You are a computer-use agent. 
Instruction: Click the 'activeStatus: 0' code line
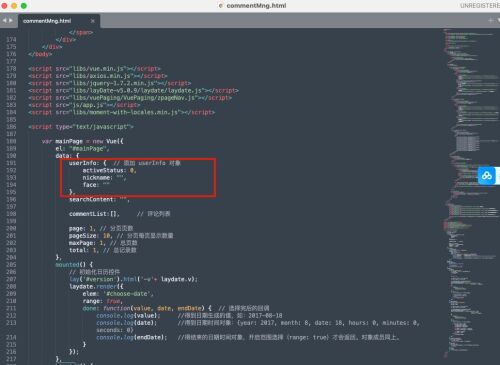[109, 170]
